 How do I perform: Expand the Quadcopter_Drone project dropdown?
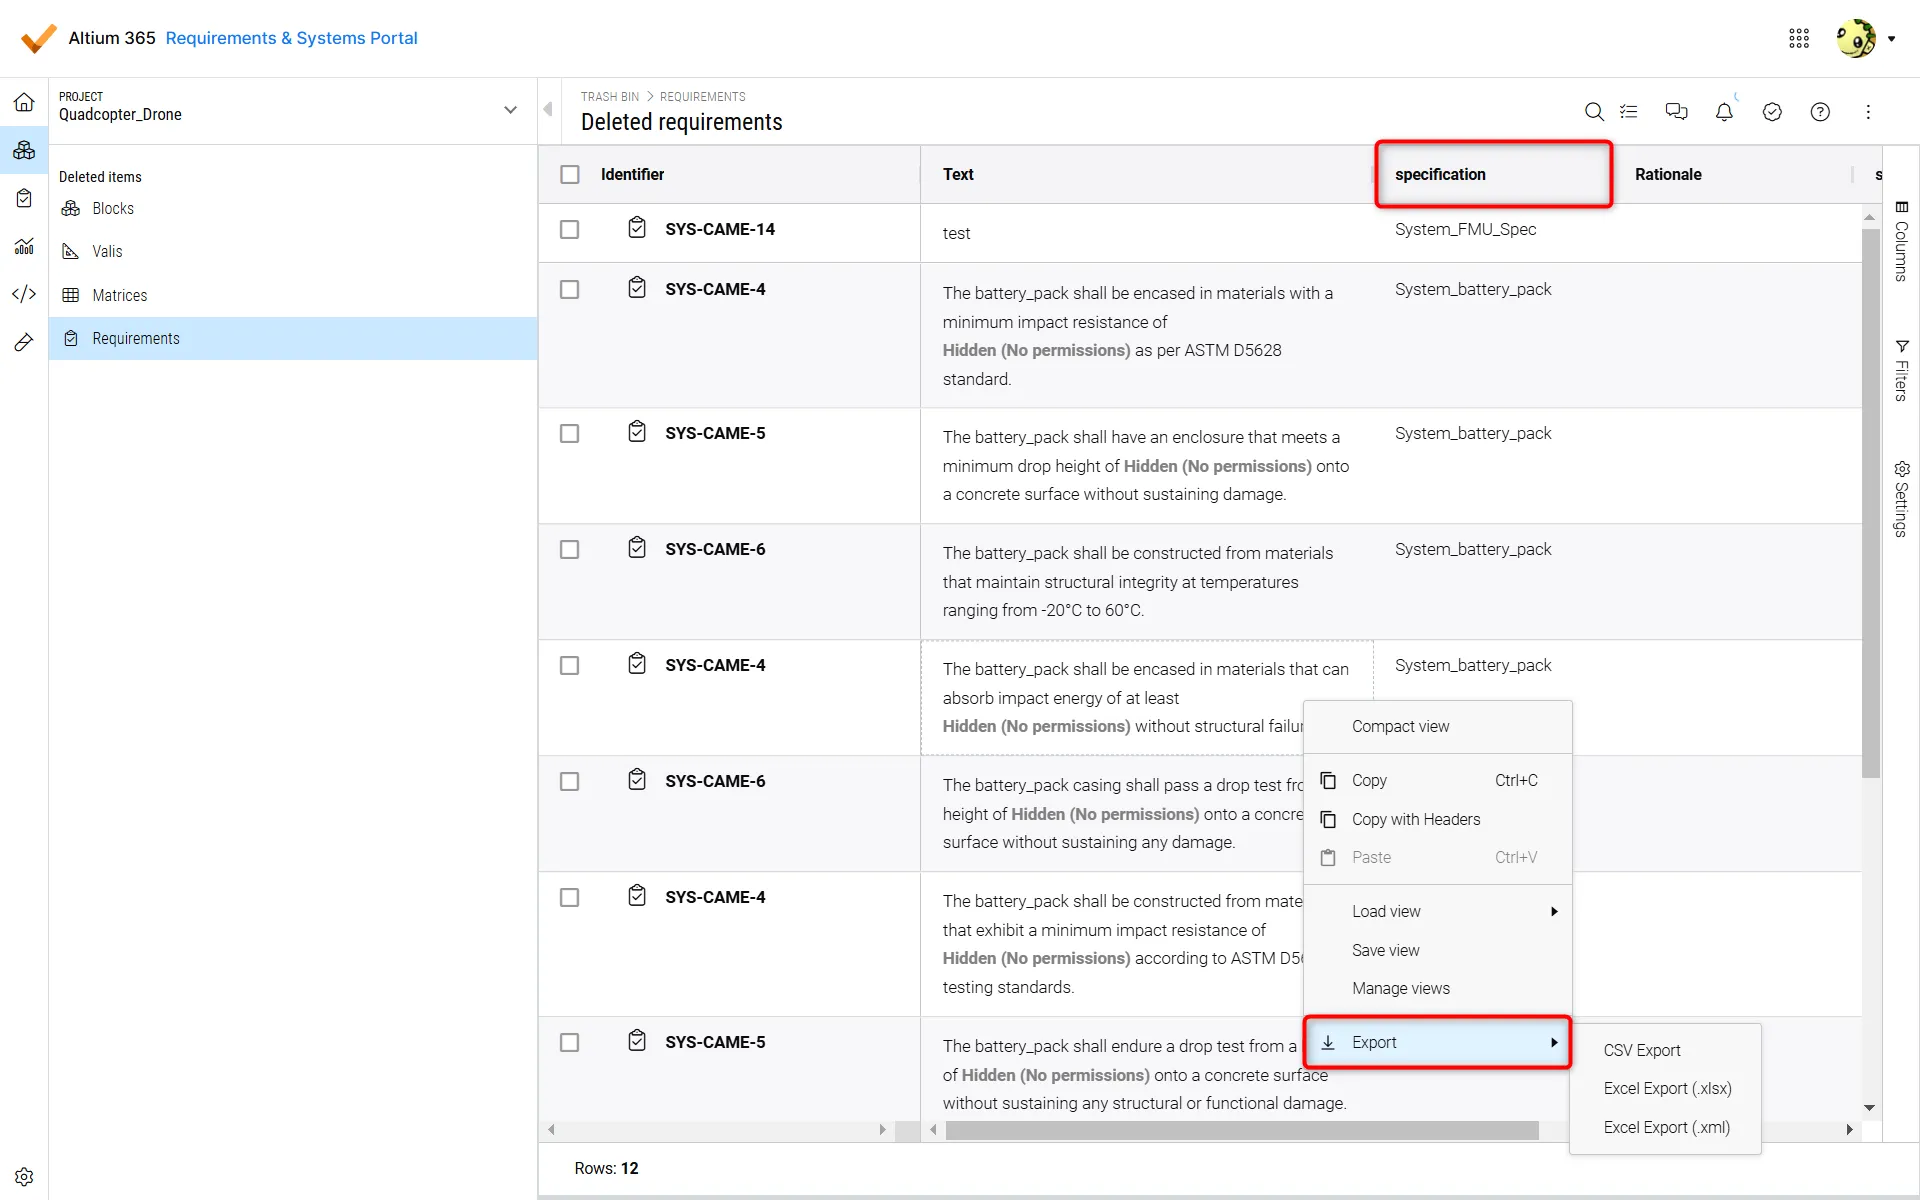510,110
